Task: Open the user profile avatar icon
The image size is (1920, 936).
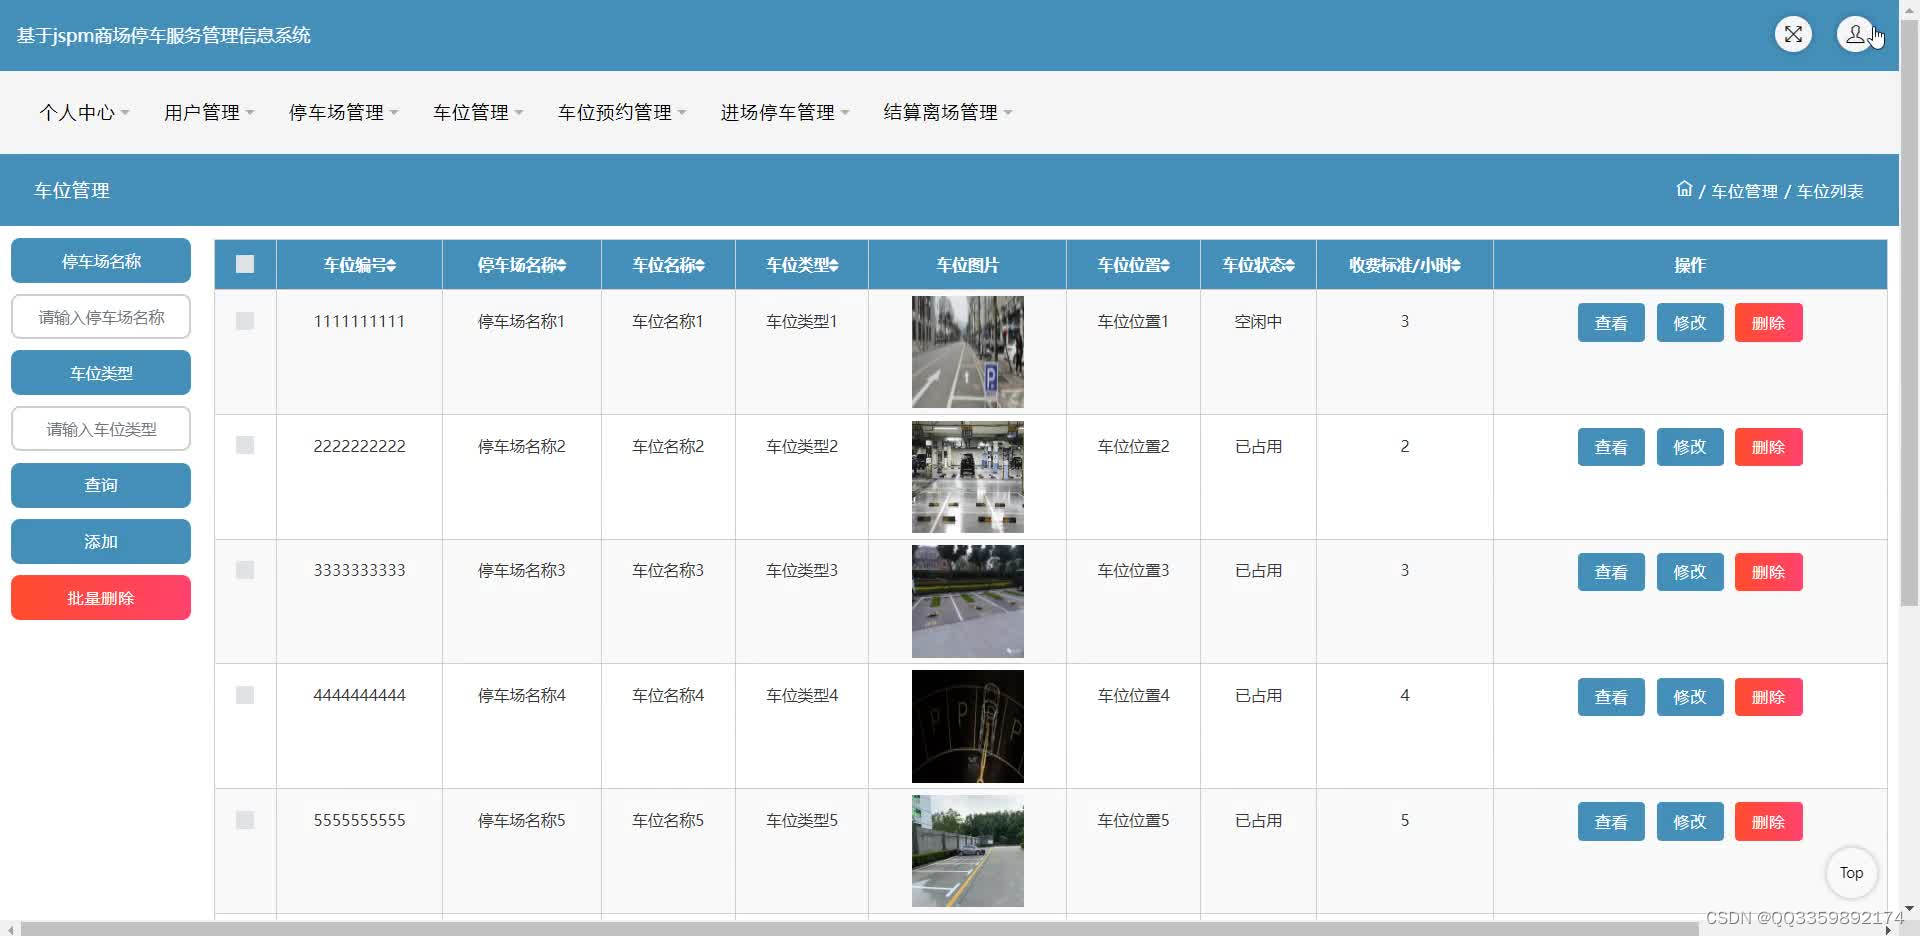Action: [x=1855, y=35]
